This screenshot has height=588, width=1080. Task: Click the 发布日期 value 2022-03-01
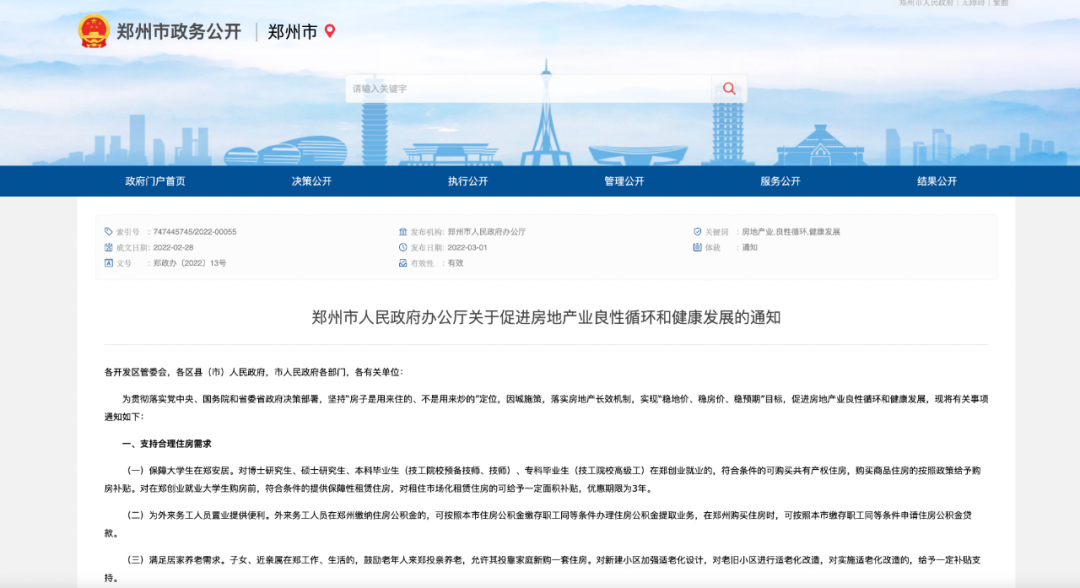point(467,248)
